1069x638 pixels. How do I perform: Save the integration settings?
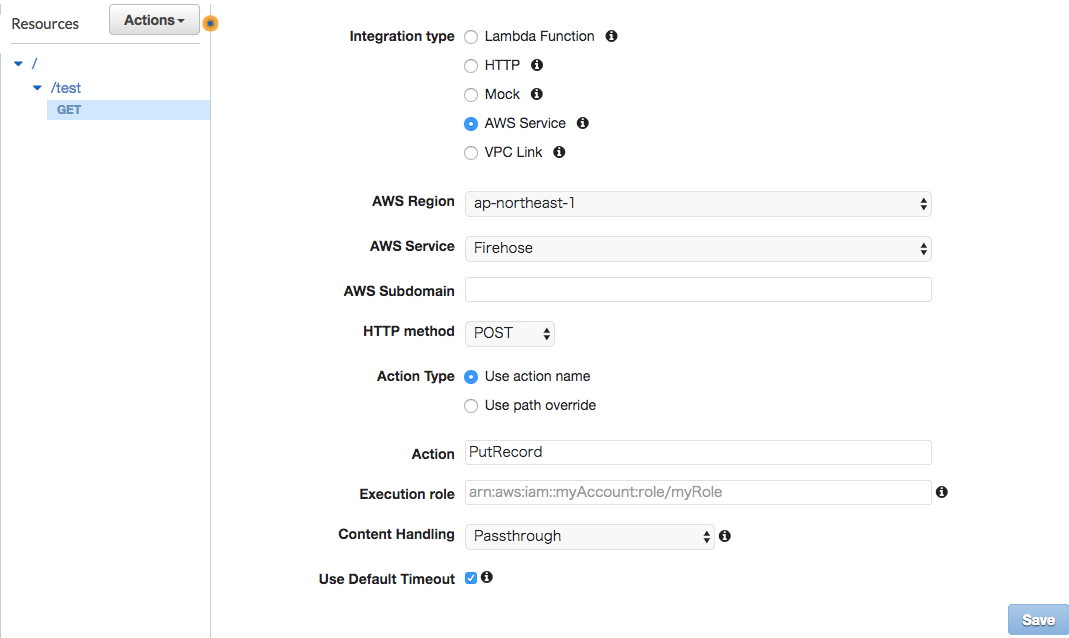click(1038, 619)
